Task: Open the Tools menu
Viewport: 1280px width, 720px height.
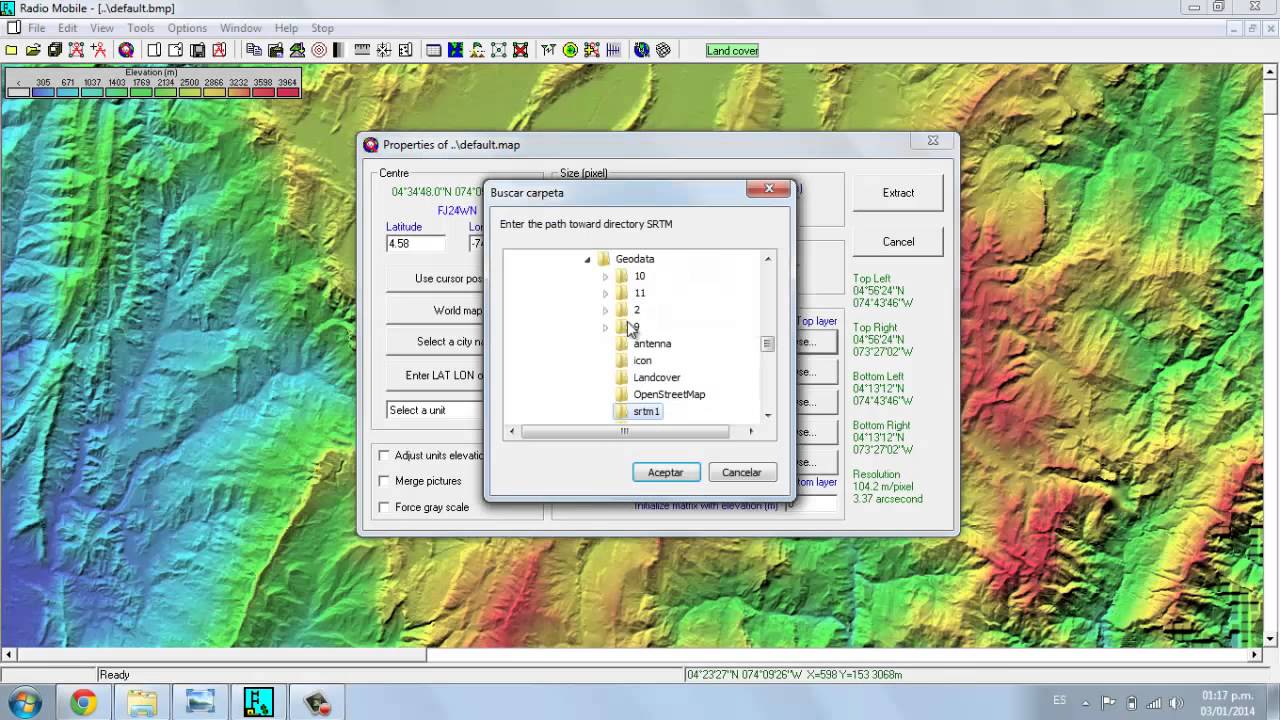Action: [140, 28]
